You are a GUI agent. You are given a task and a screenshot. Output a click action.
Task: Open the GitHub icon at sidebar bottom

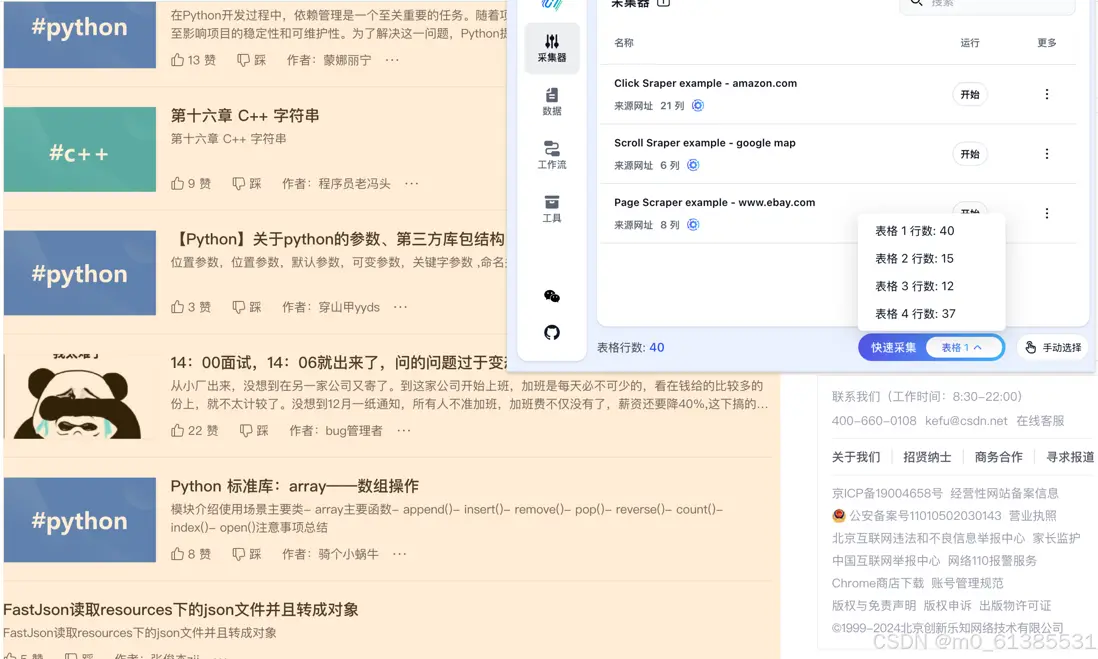(x=552, y=331)
